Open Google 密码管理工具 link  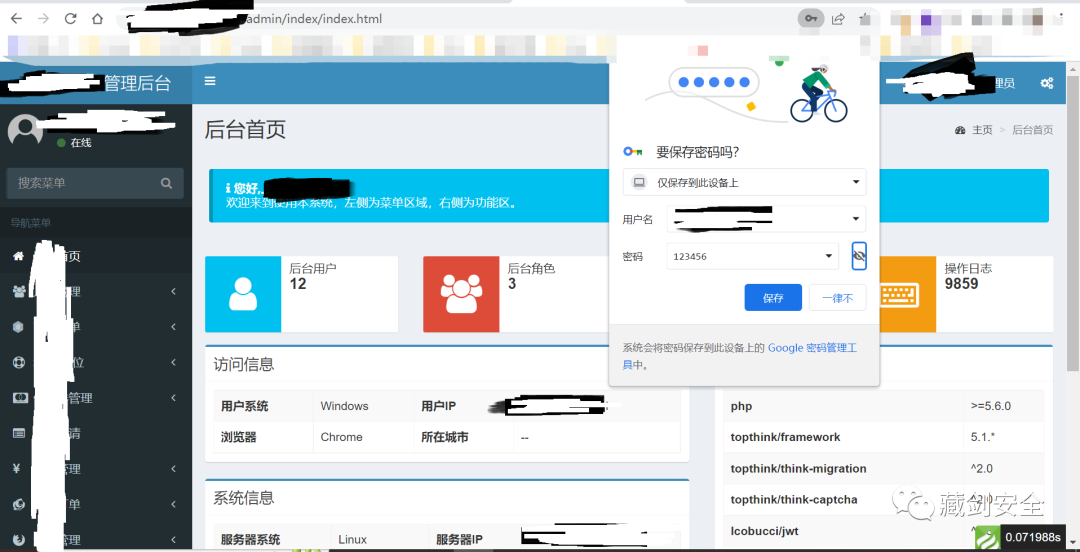coord(812,348)
